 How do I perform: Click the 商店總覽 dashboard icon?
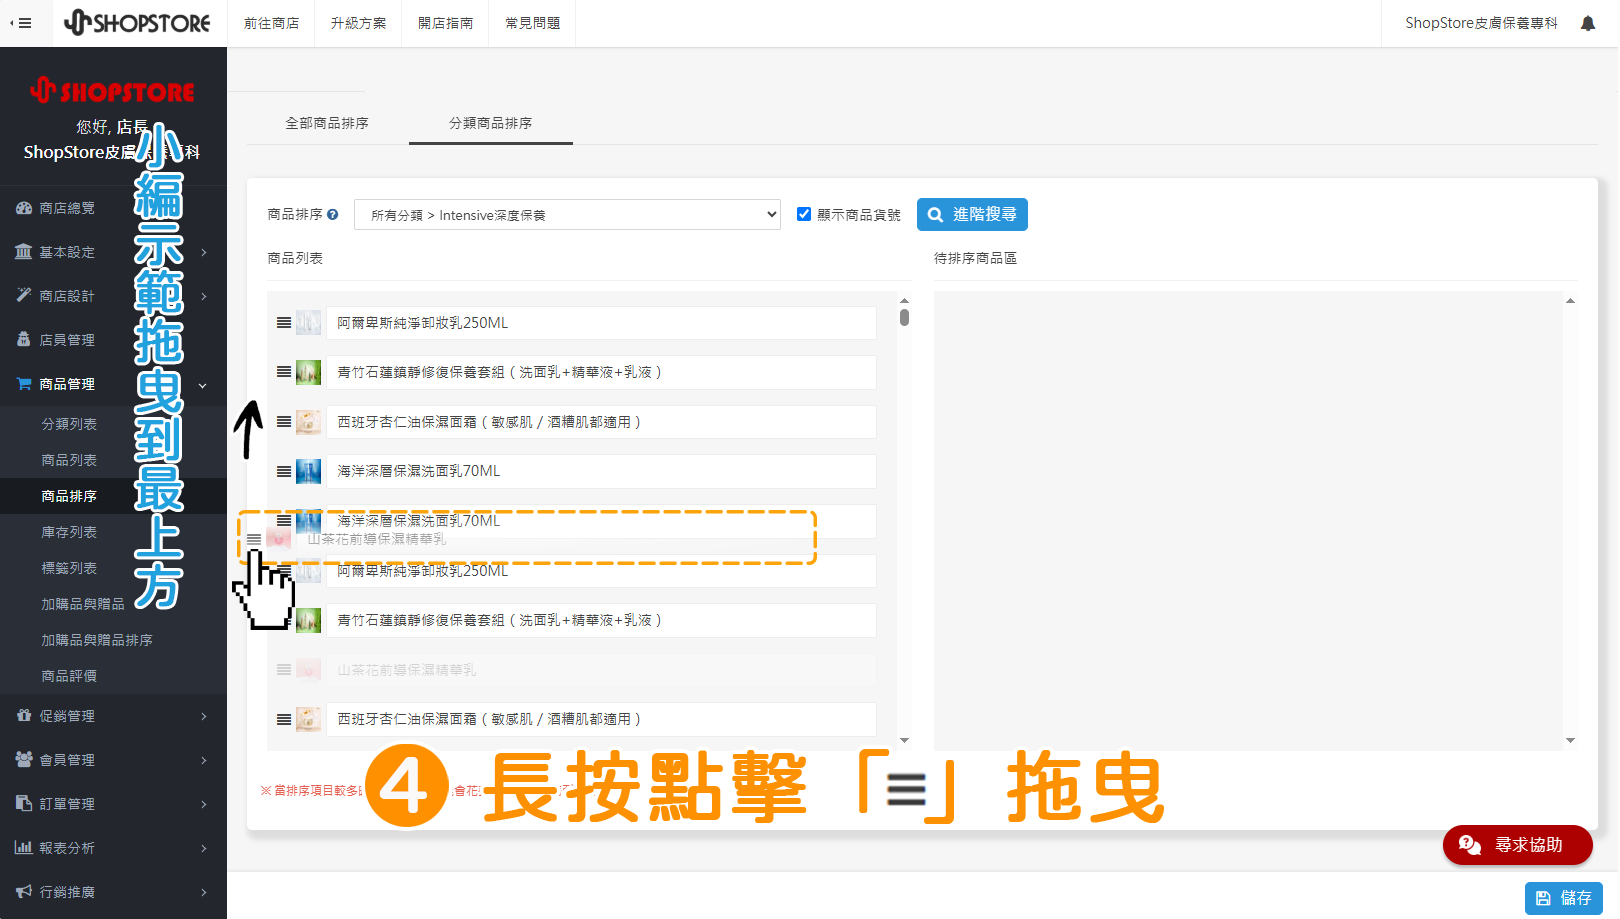click(x=24, y=208)
